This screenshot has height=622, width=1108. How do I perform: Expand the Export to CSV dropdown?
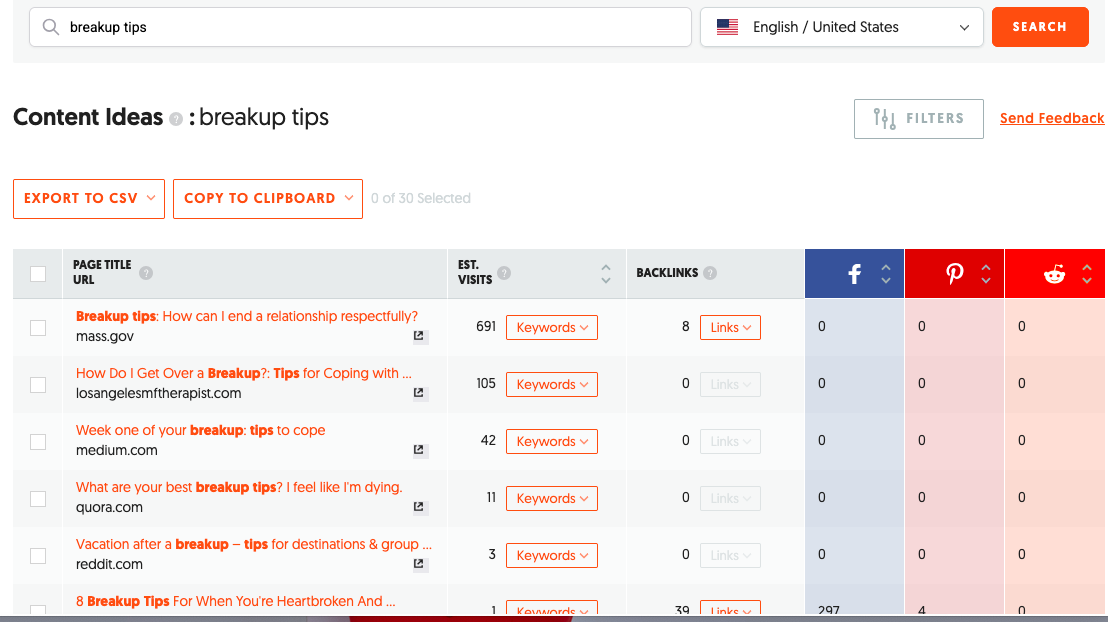tap(89, 199)
